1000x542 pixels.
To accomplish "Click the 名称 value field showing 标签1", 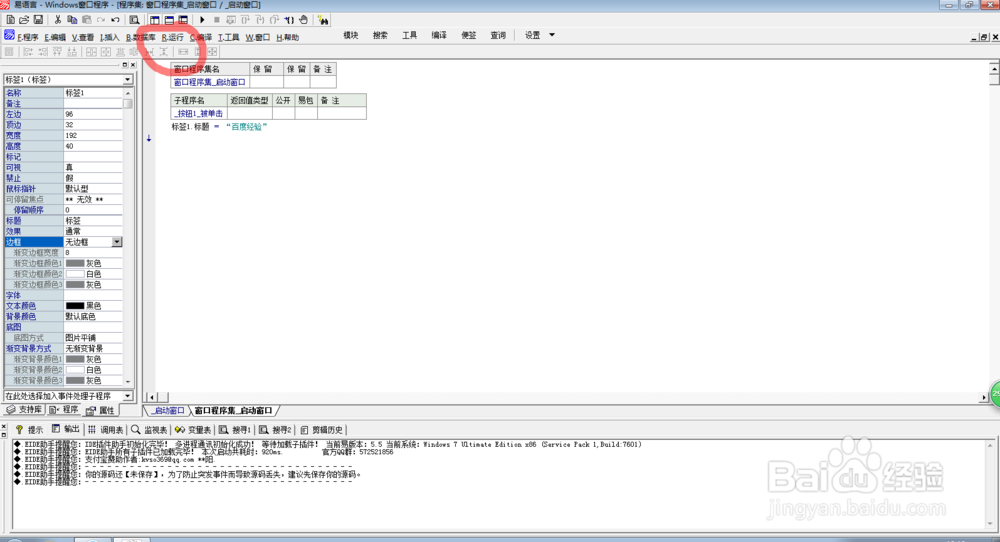I will pos(92,93).
